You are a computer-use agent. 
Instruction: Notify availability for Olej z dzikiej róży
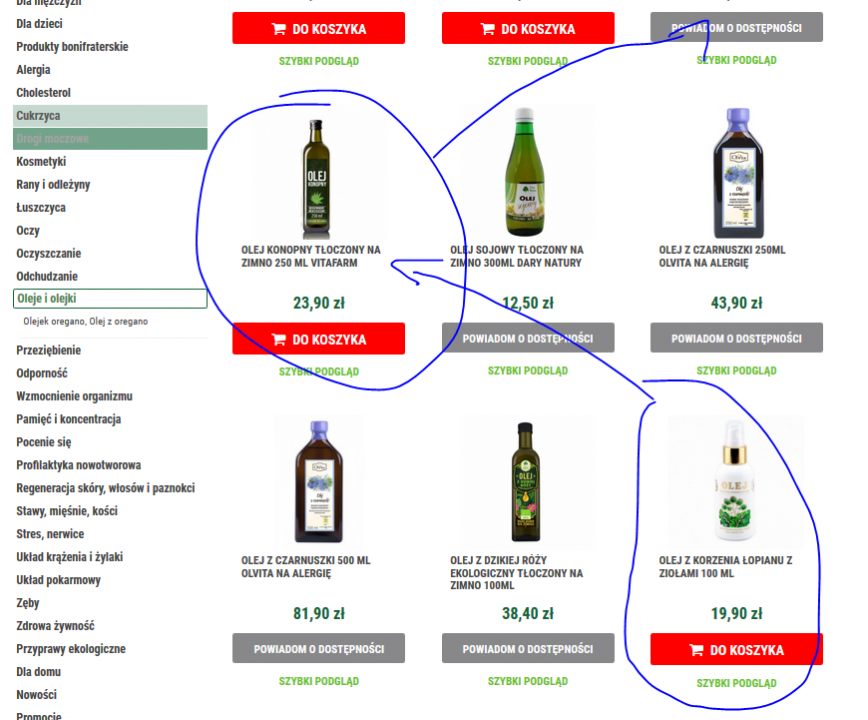(x=528, y=648)
